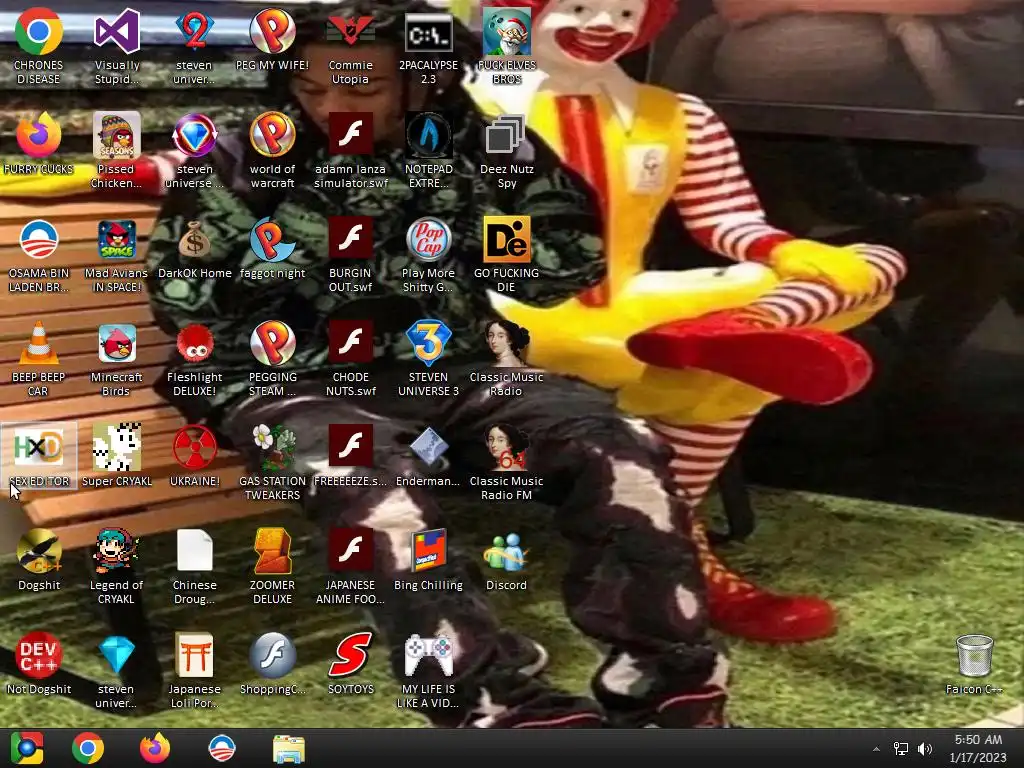The width and height of the screenshot is (1024, 768).
Task: Open the Not Dogshit DEV C++ icon
Action: 39,655
